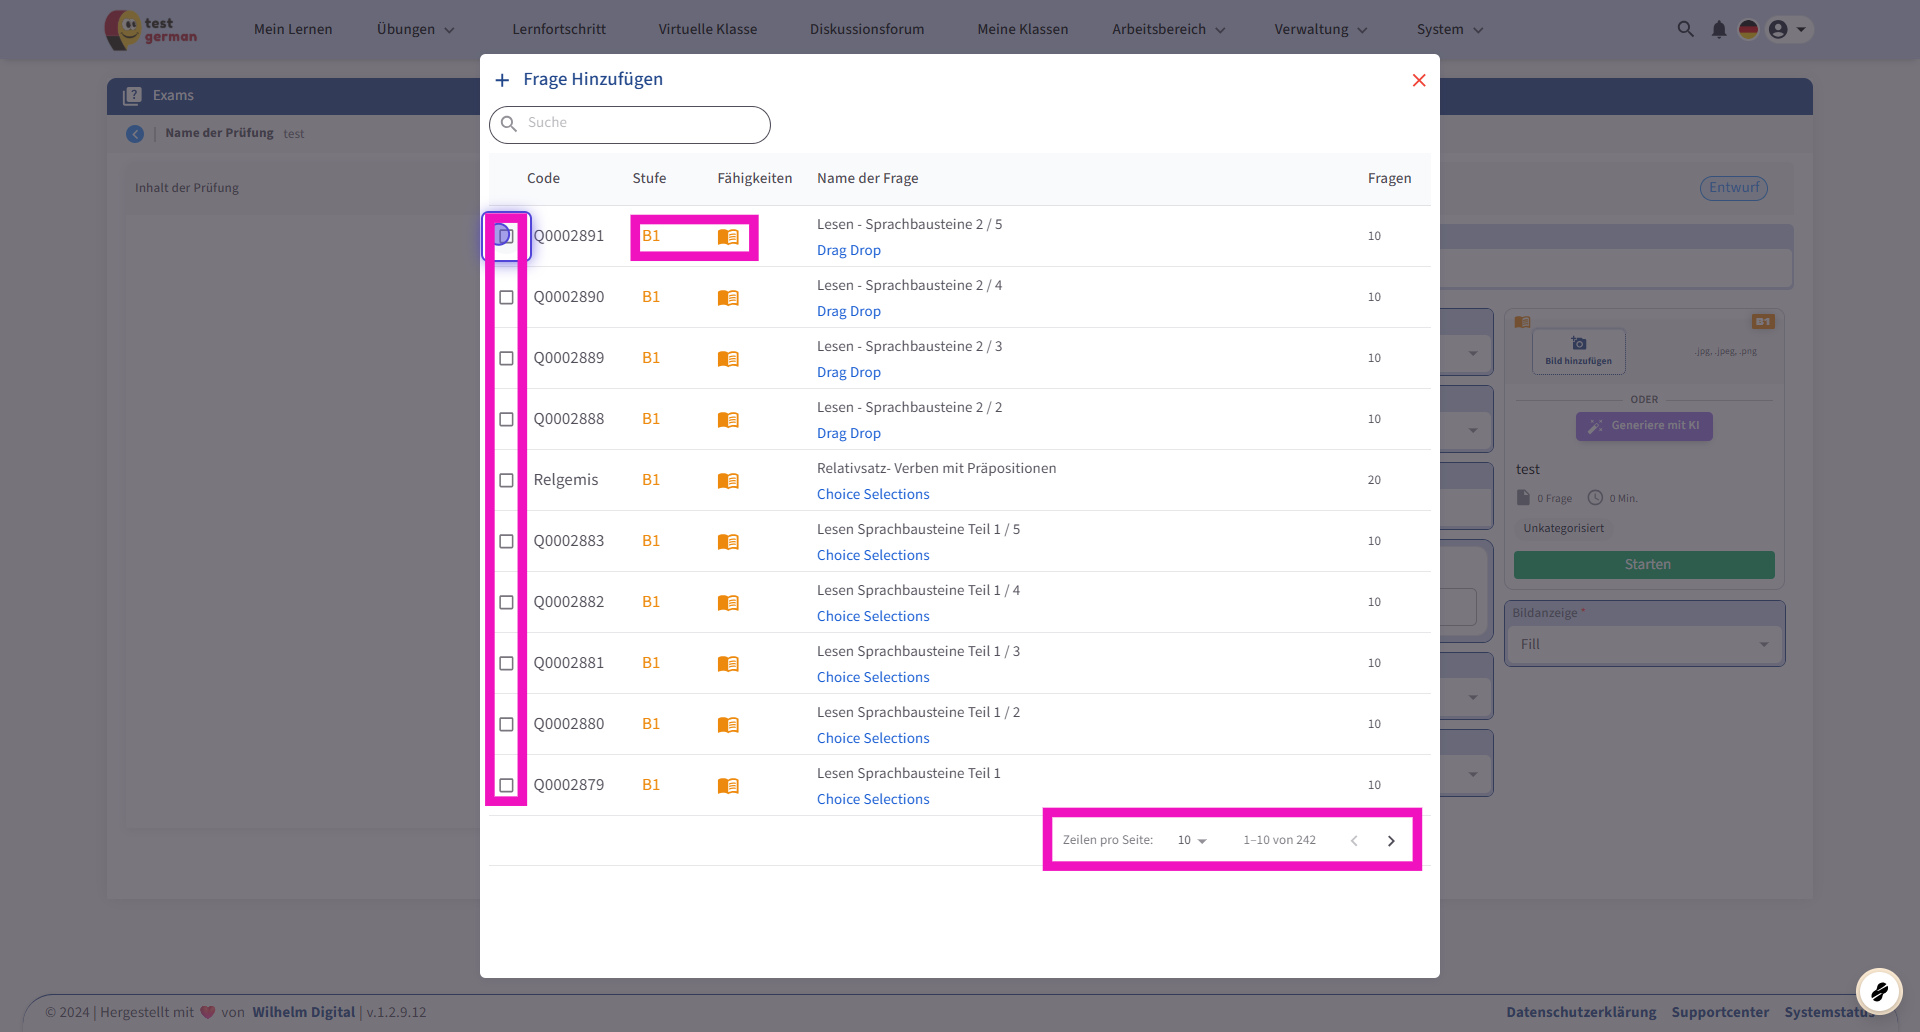Viewport: 1920px width, 1032px height.
Task: Close the Frage Hinzufügen dialog
Action: click(x=1418, y=80)
